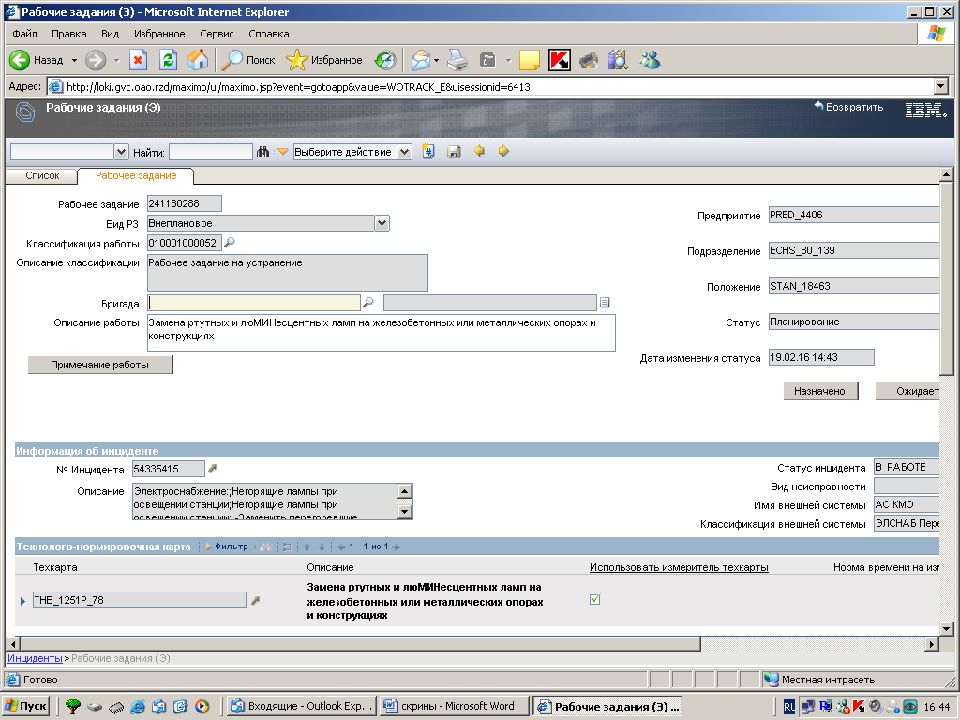This screenshot has height=720, width=960.
Task: Save record with the diskette icon
Action: [454, 152]
